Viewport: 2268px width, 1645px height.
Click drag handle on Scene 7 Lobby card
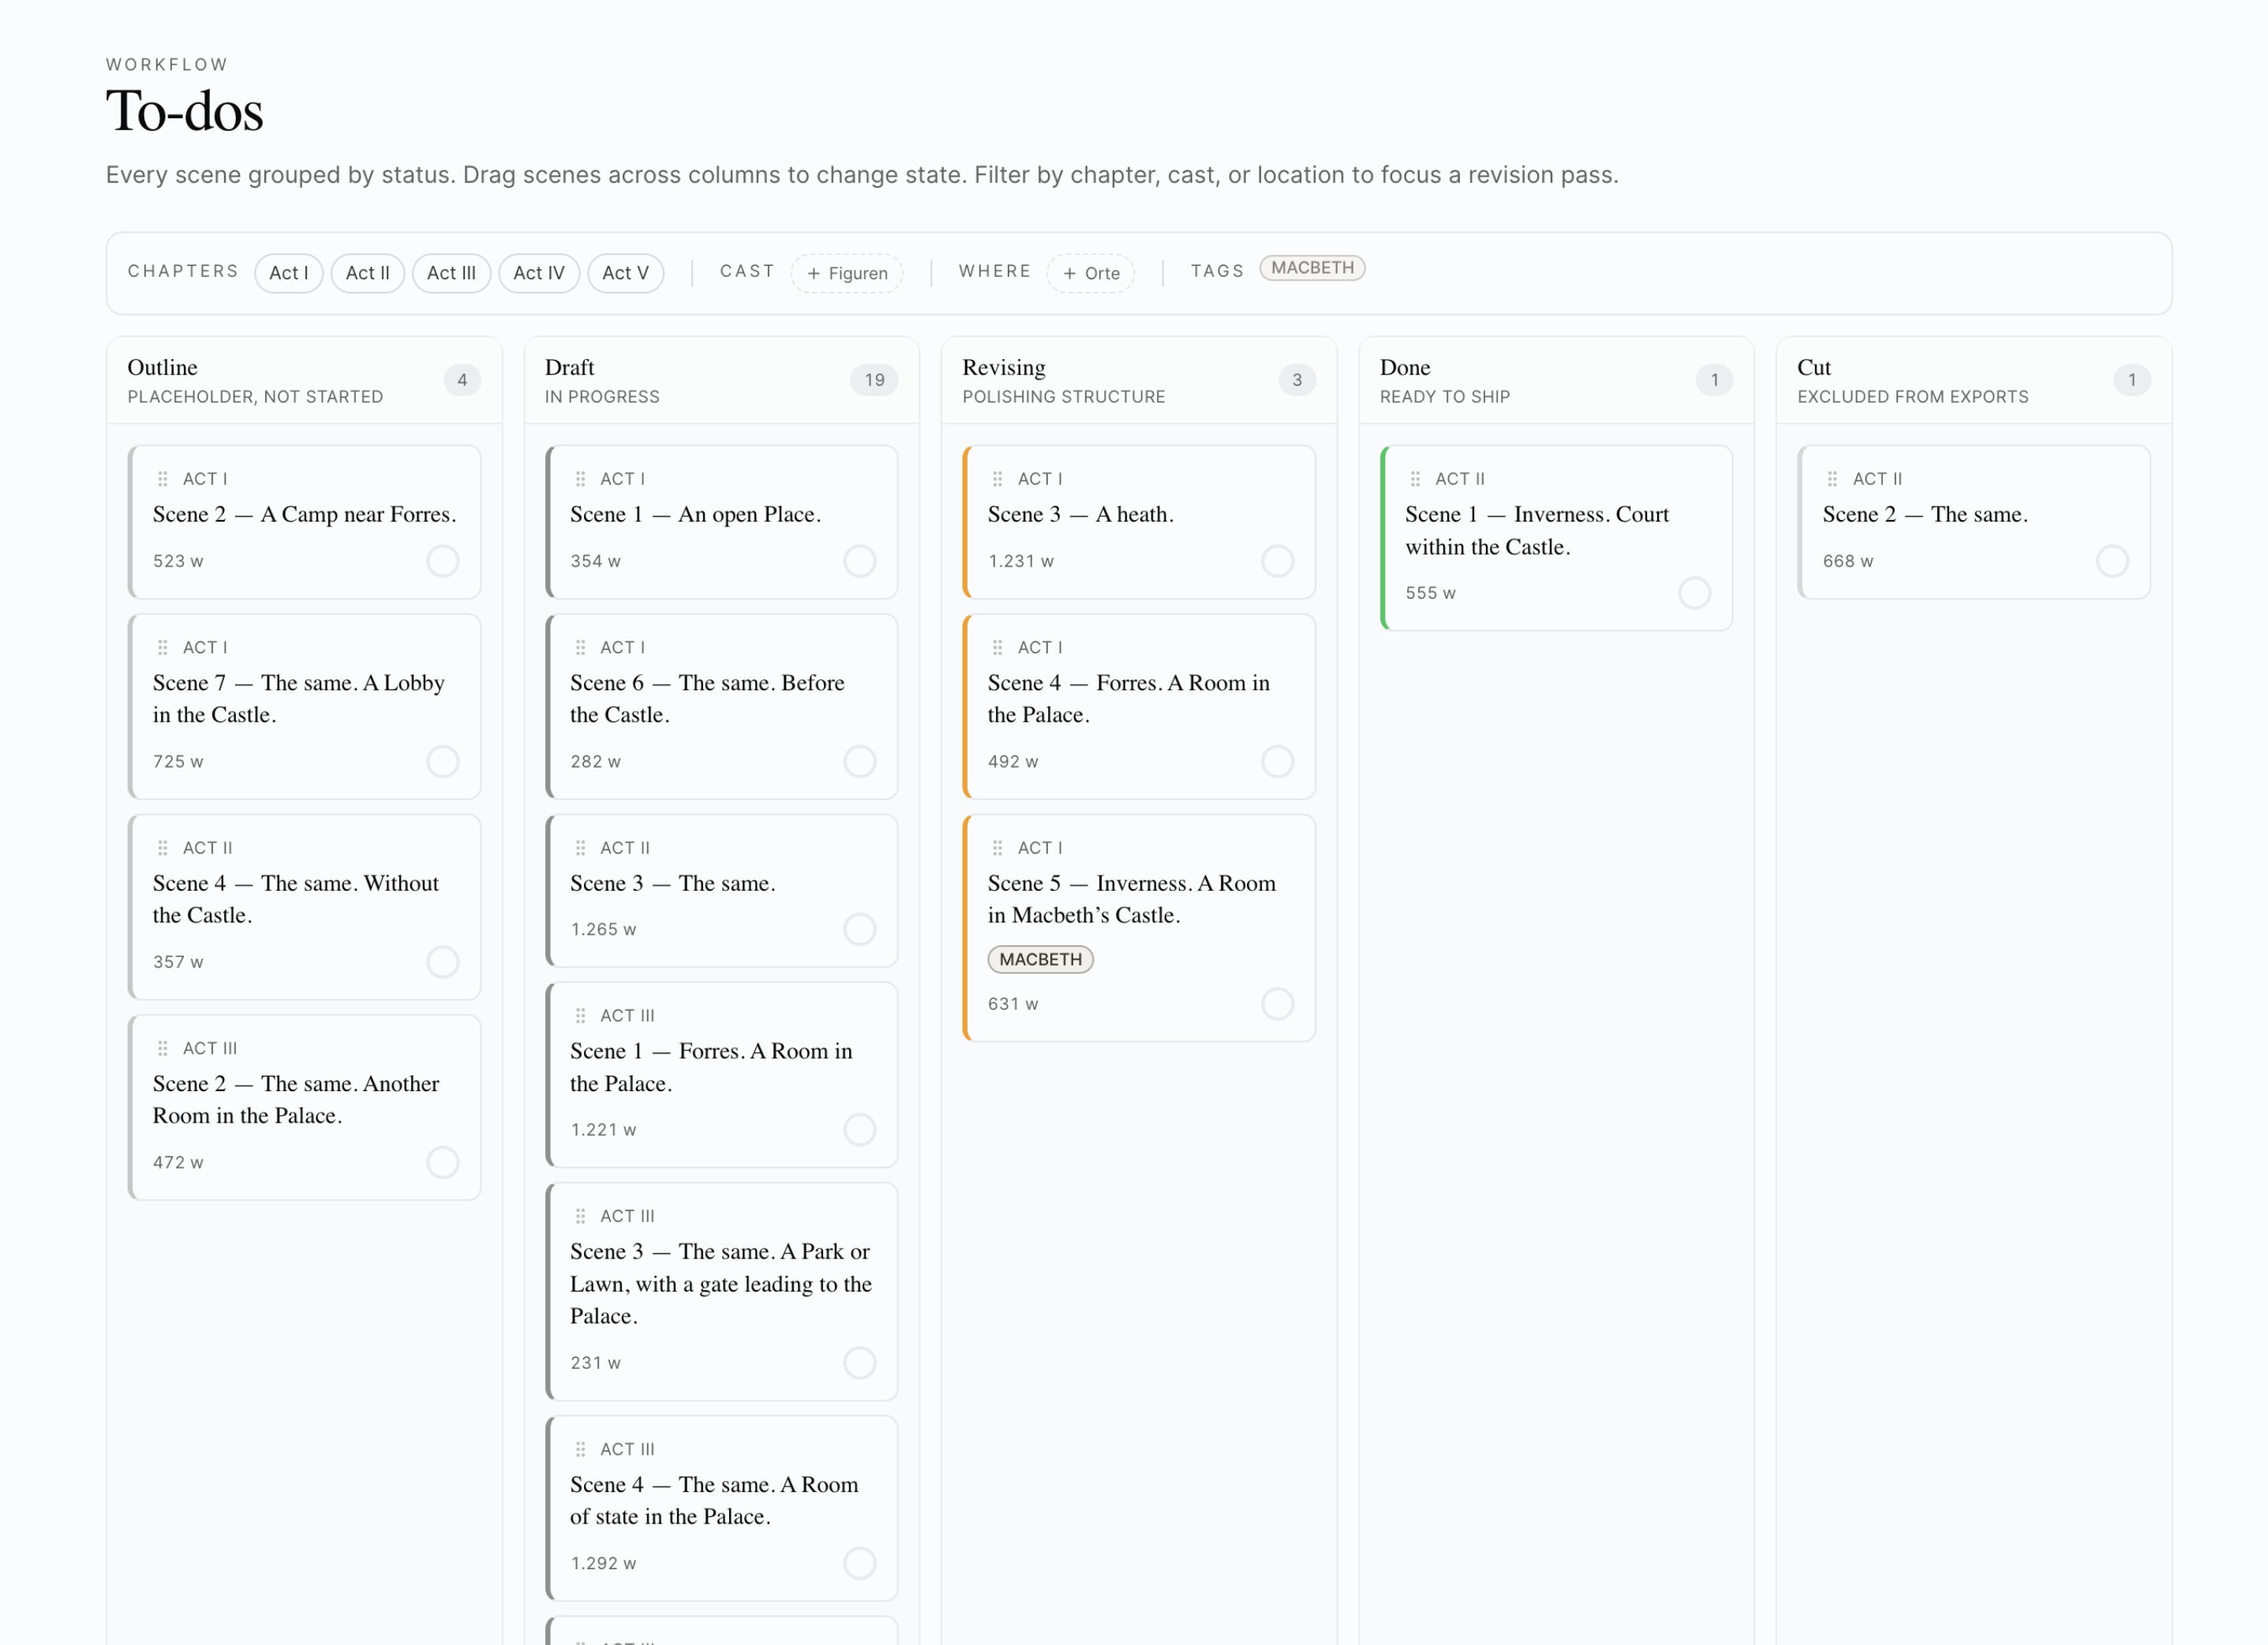pos(163,647)
